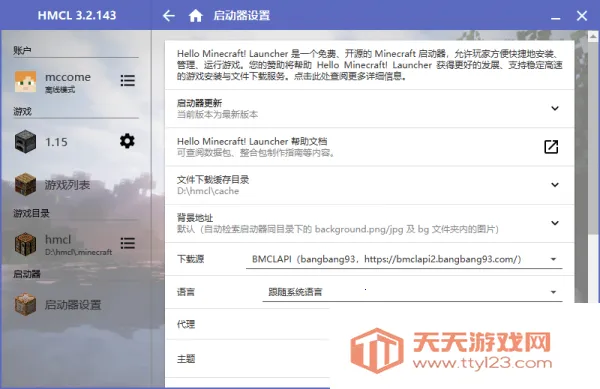The width and height of the screenshot is (600, 389).
Task: Click the mccome player avatar
Action: 25,81
